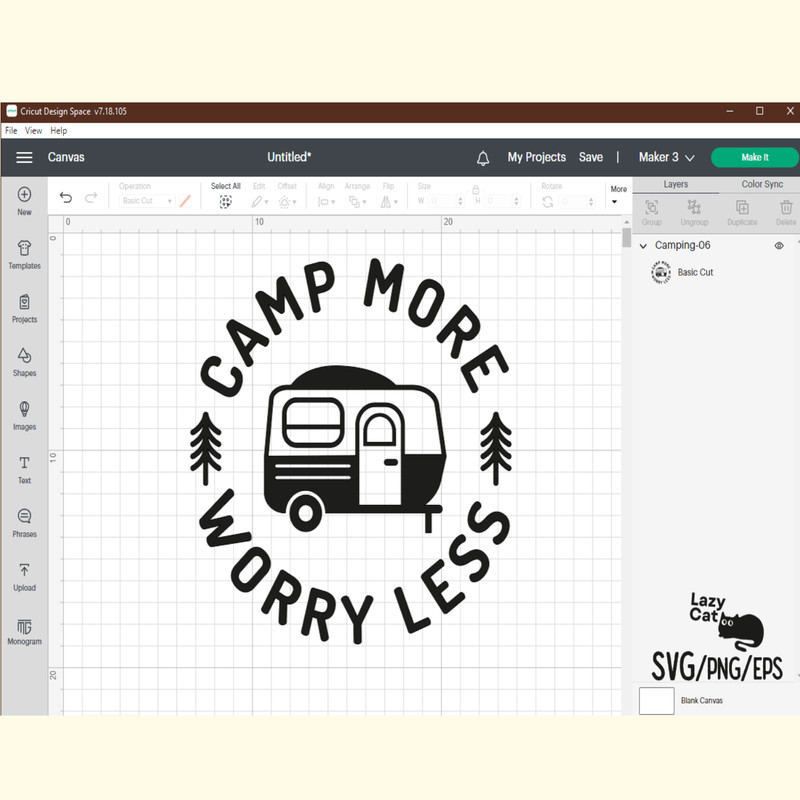Select the Text tool
Viewport: 800px width, 800px height.
[x=24, y=464]
